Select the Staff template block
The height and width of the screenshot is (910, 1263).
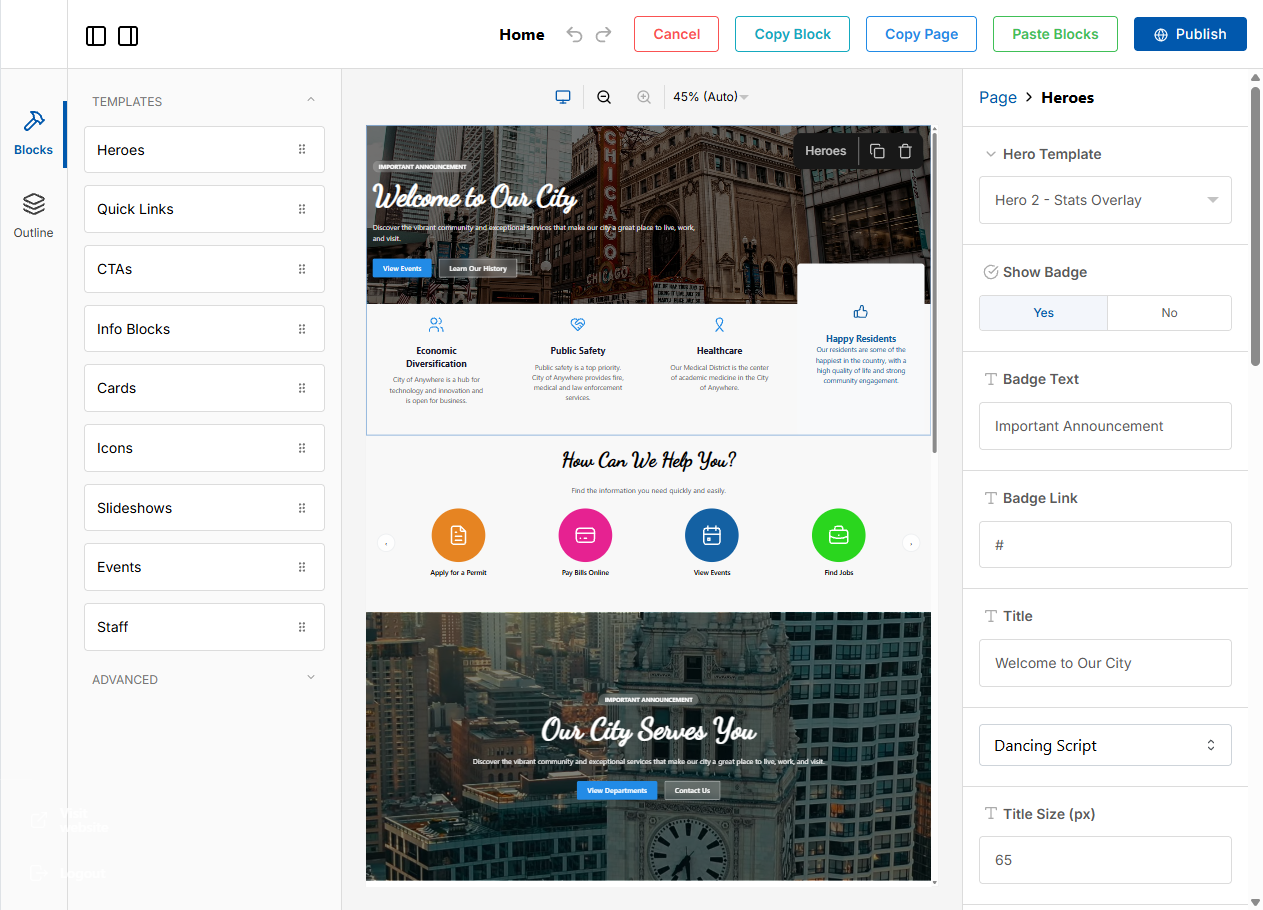click(204, 627)
